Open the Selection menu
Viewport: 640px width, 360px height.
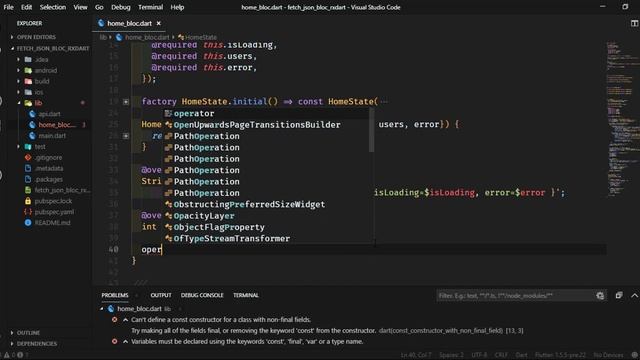[x=53, y=7]
